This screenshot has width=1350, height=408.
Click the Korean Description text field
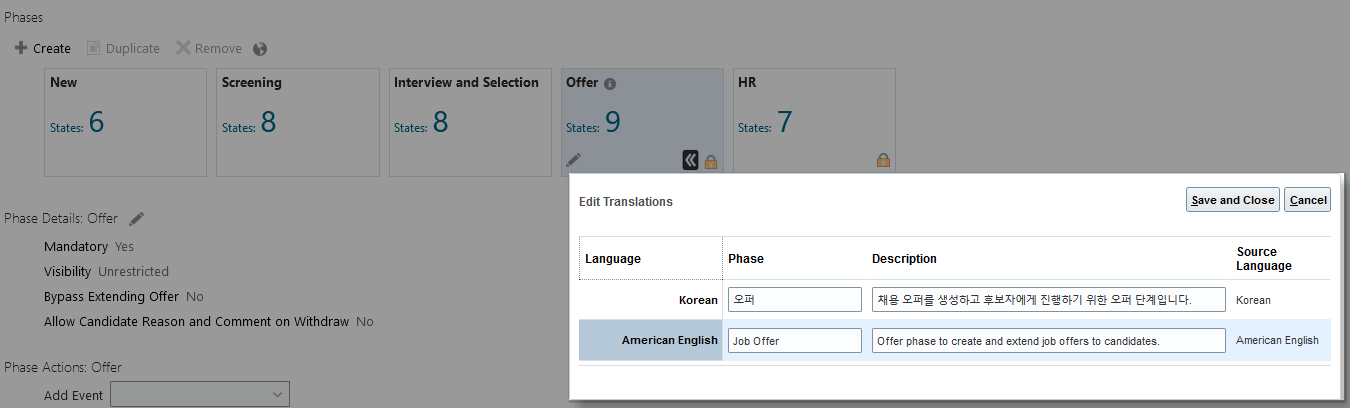[1048, 300]
